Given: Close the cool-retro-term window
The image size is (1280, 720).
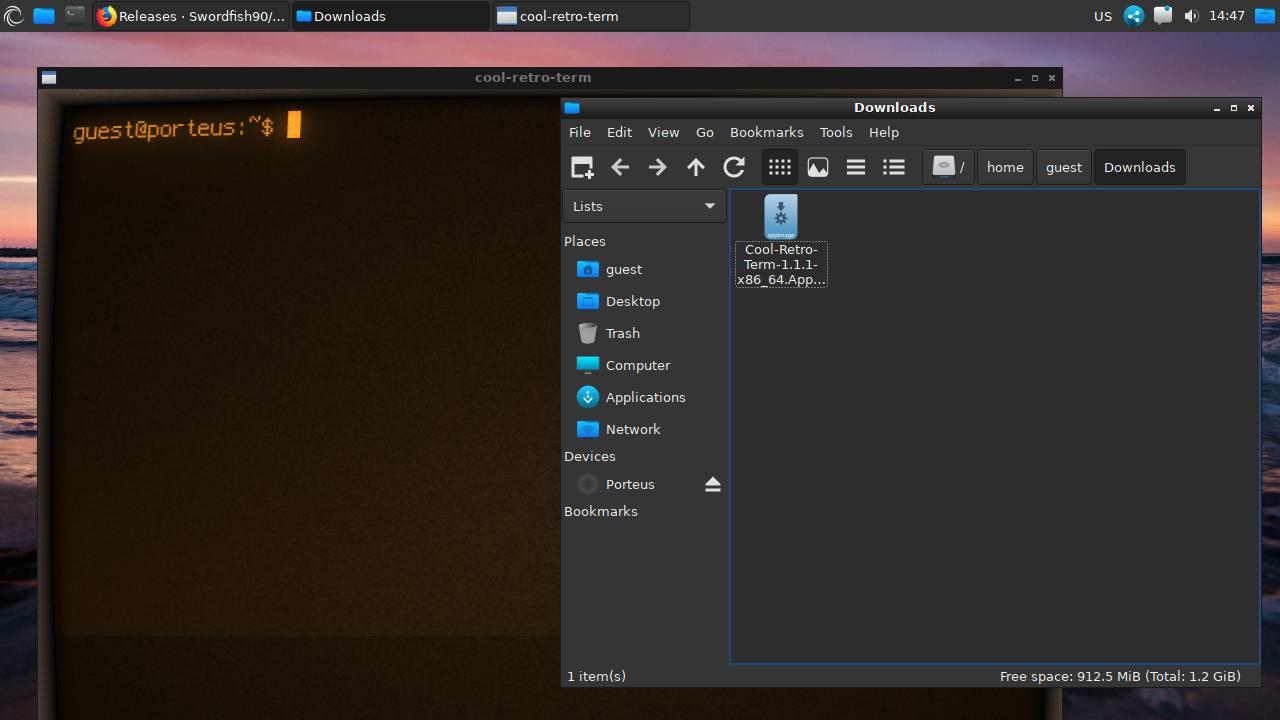Looking at the screenshot, I should (1052, 78).
